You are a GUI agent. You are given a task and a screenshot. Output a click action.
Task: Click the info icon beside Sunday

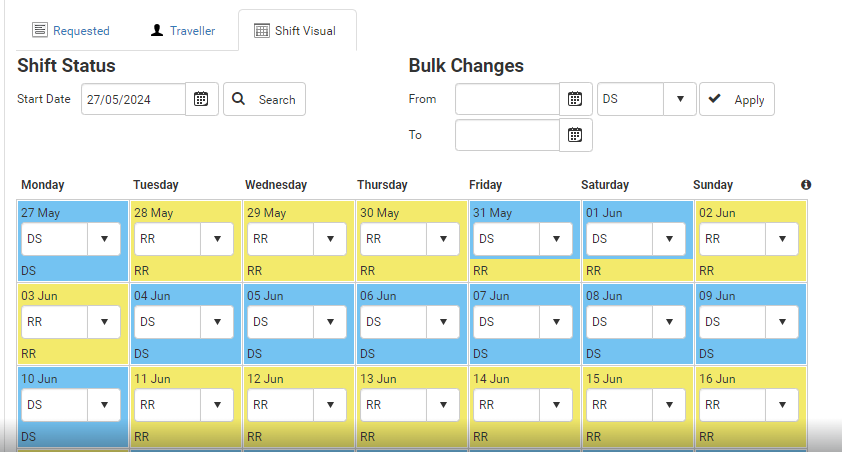click(x=805, y=185)
